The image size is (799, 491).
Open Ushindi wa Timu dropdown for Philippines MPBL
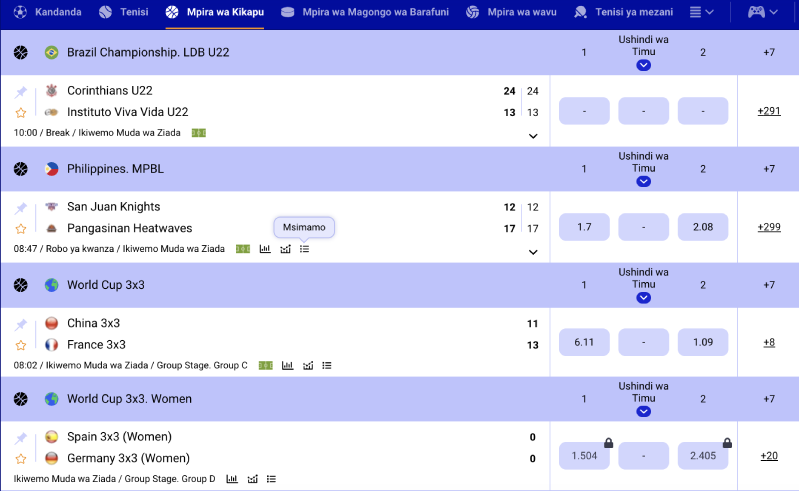click(643, 182)
